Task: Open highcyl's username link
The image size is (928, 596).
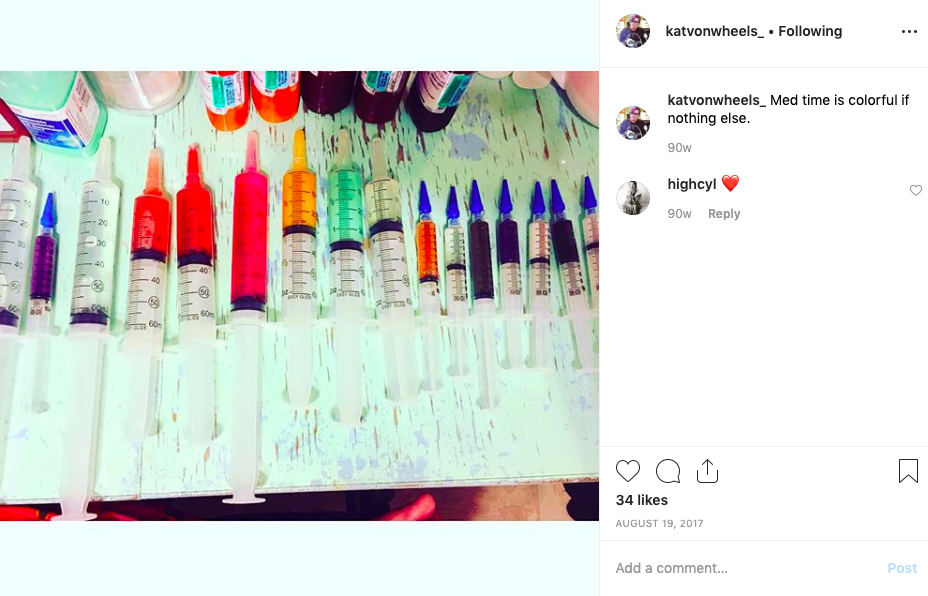Action: (692, 184)
